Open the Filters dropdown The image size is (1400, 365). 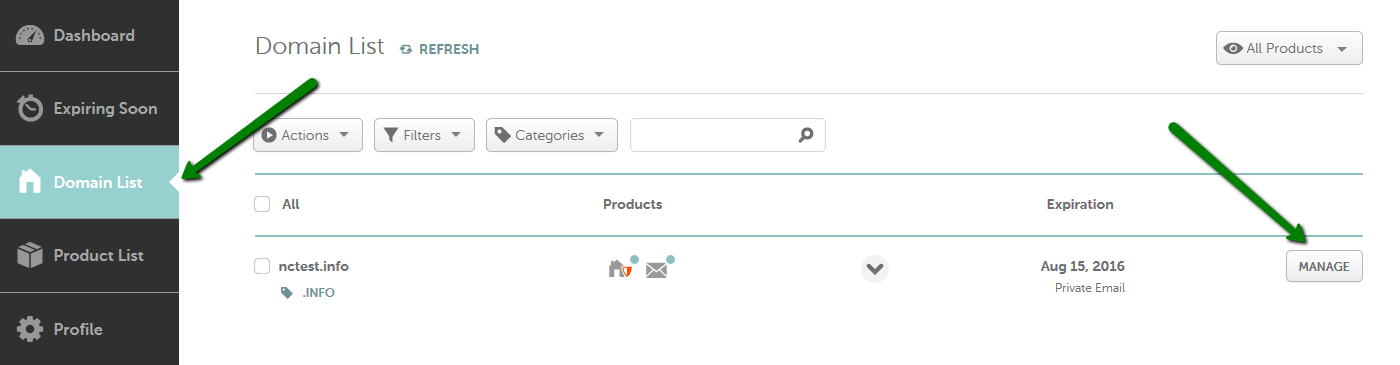pyautogui.click(x=424, y=135)
